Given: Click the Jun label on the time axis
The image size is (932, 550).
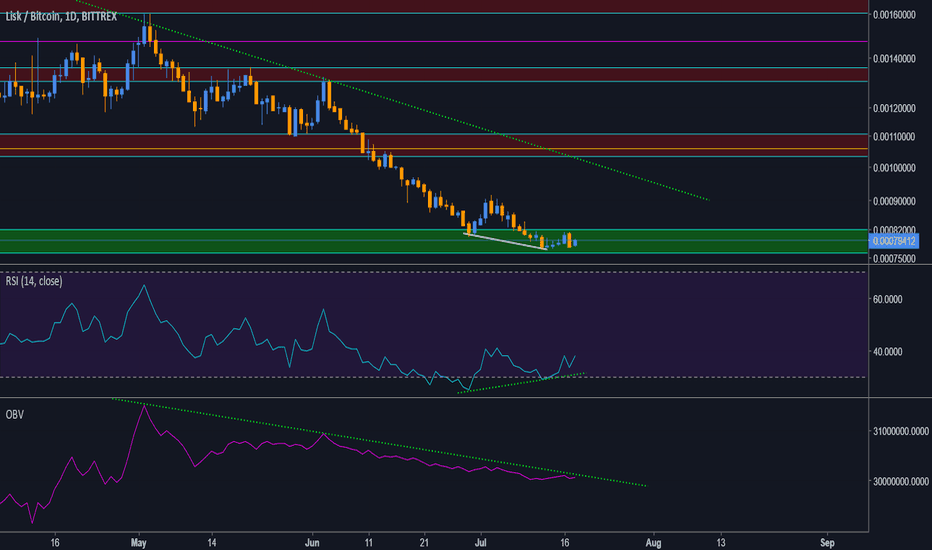Looking at the screenshot, I should (312, 543).
